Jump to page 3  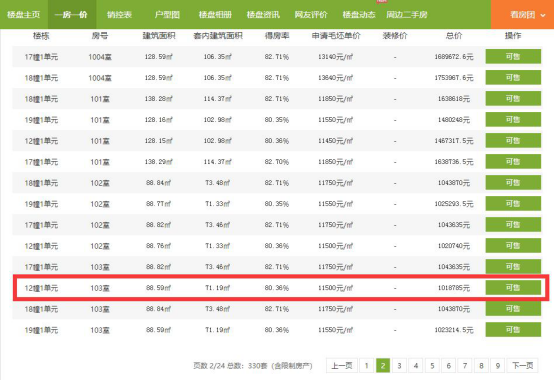399,365
